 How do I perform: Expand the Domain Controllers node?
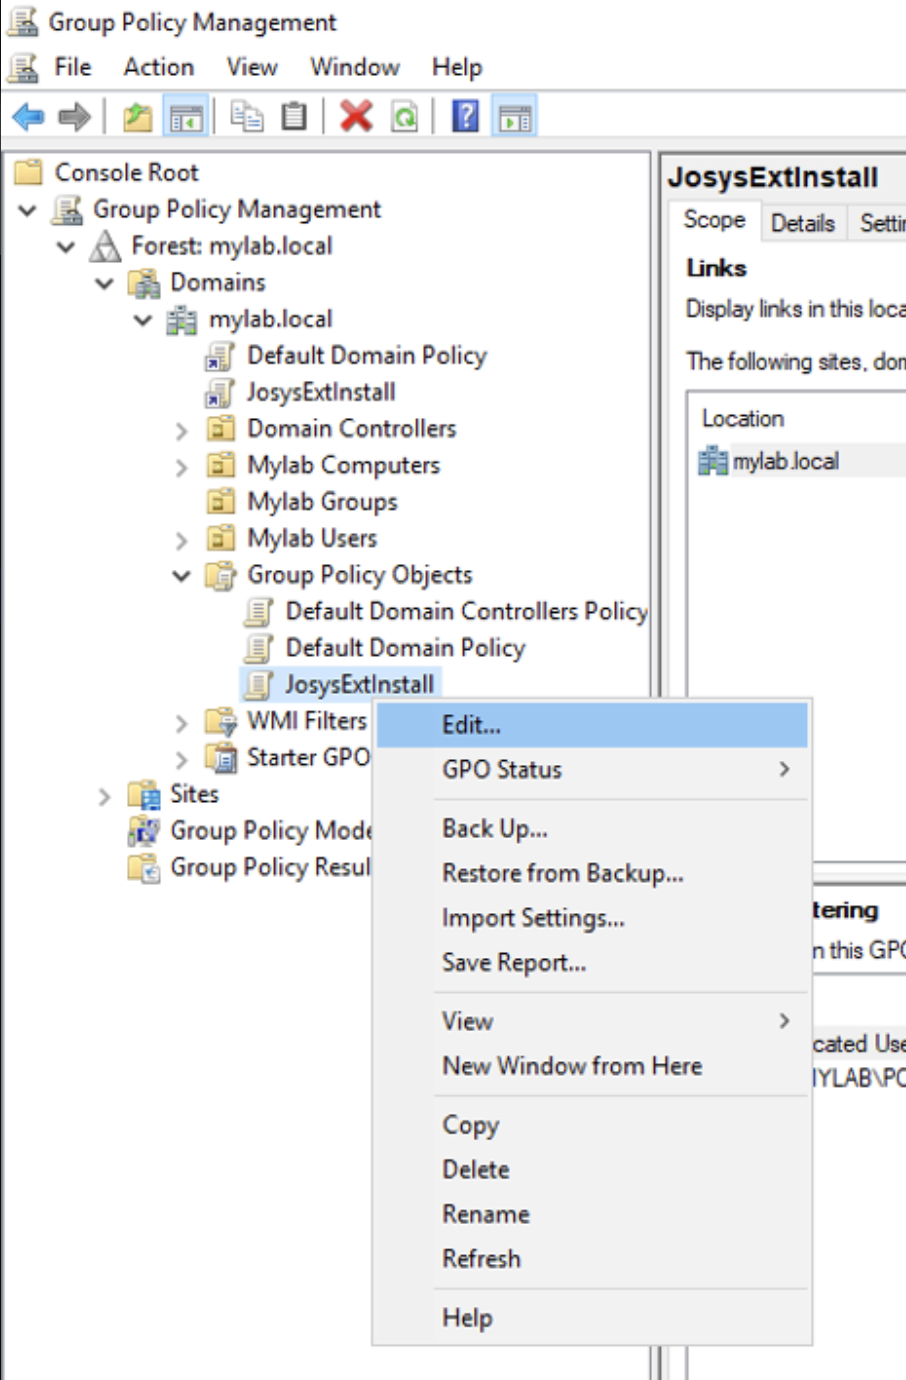coord(181,430)
